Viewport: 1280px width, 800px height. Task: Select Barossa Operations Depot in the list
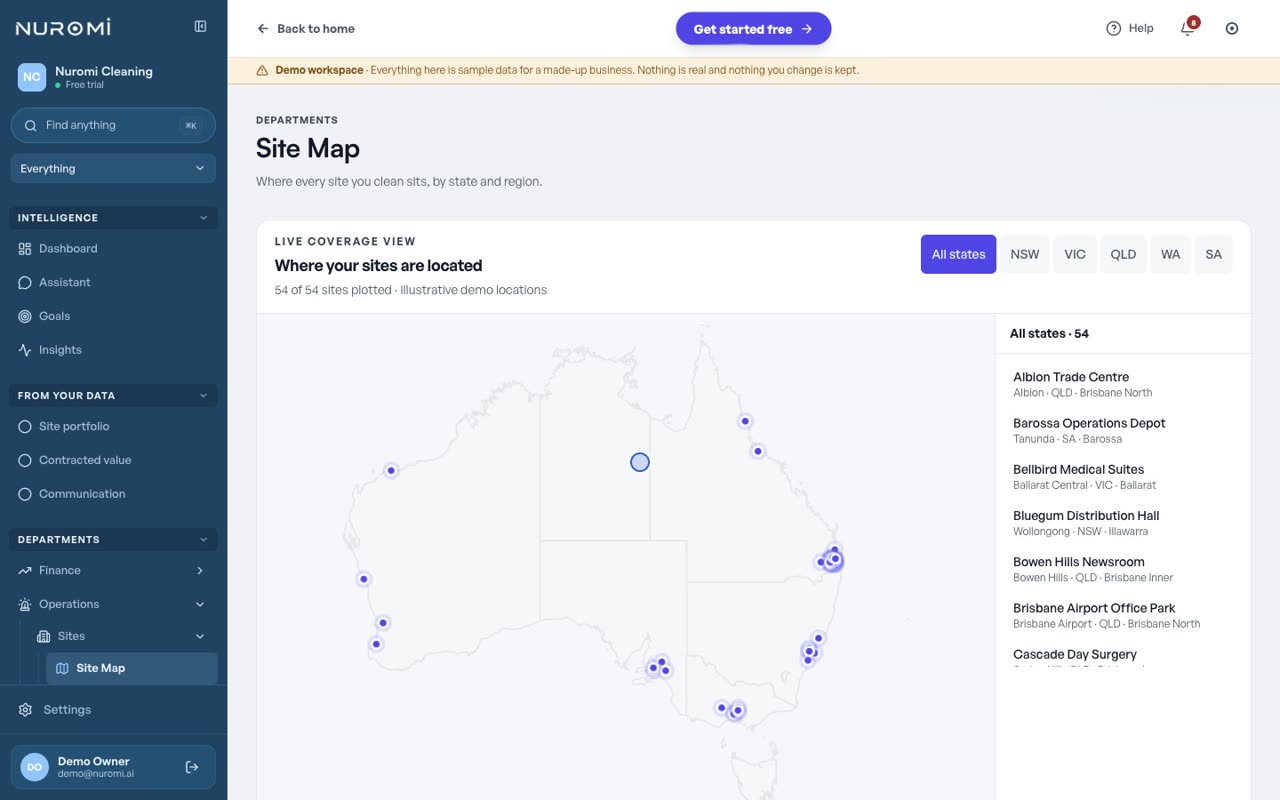point(1122,431)
